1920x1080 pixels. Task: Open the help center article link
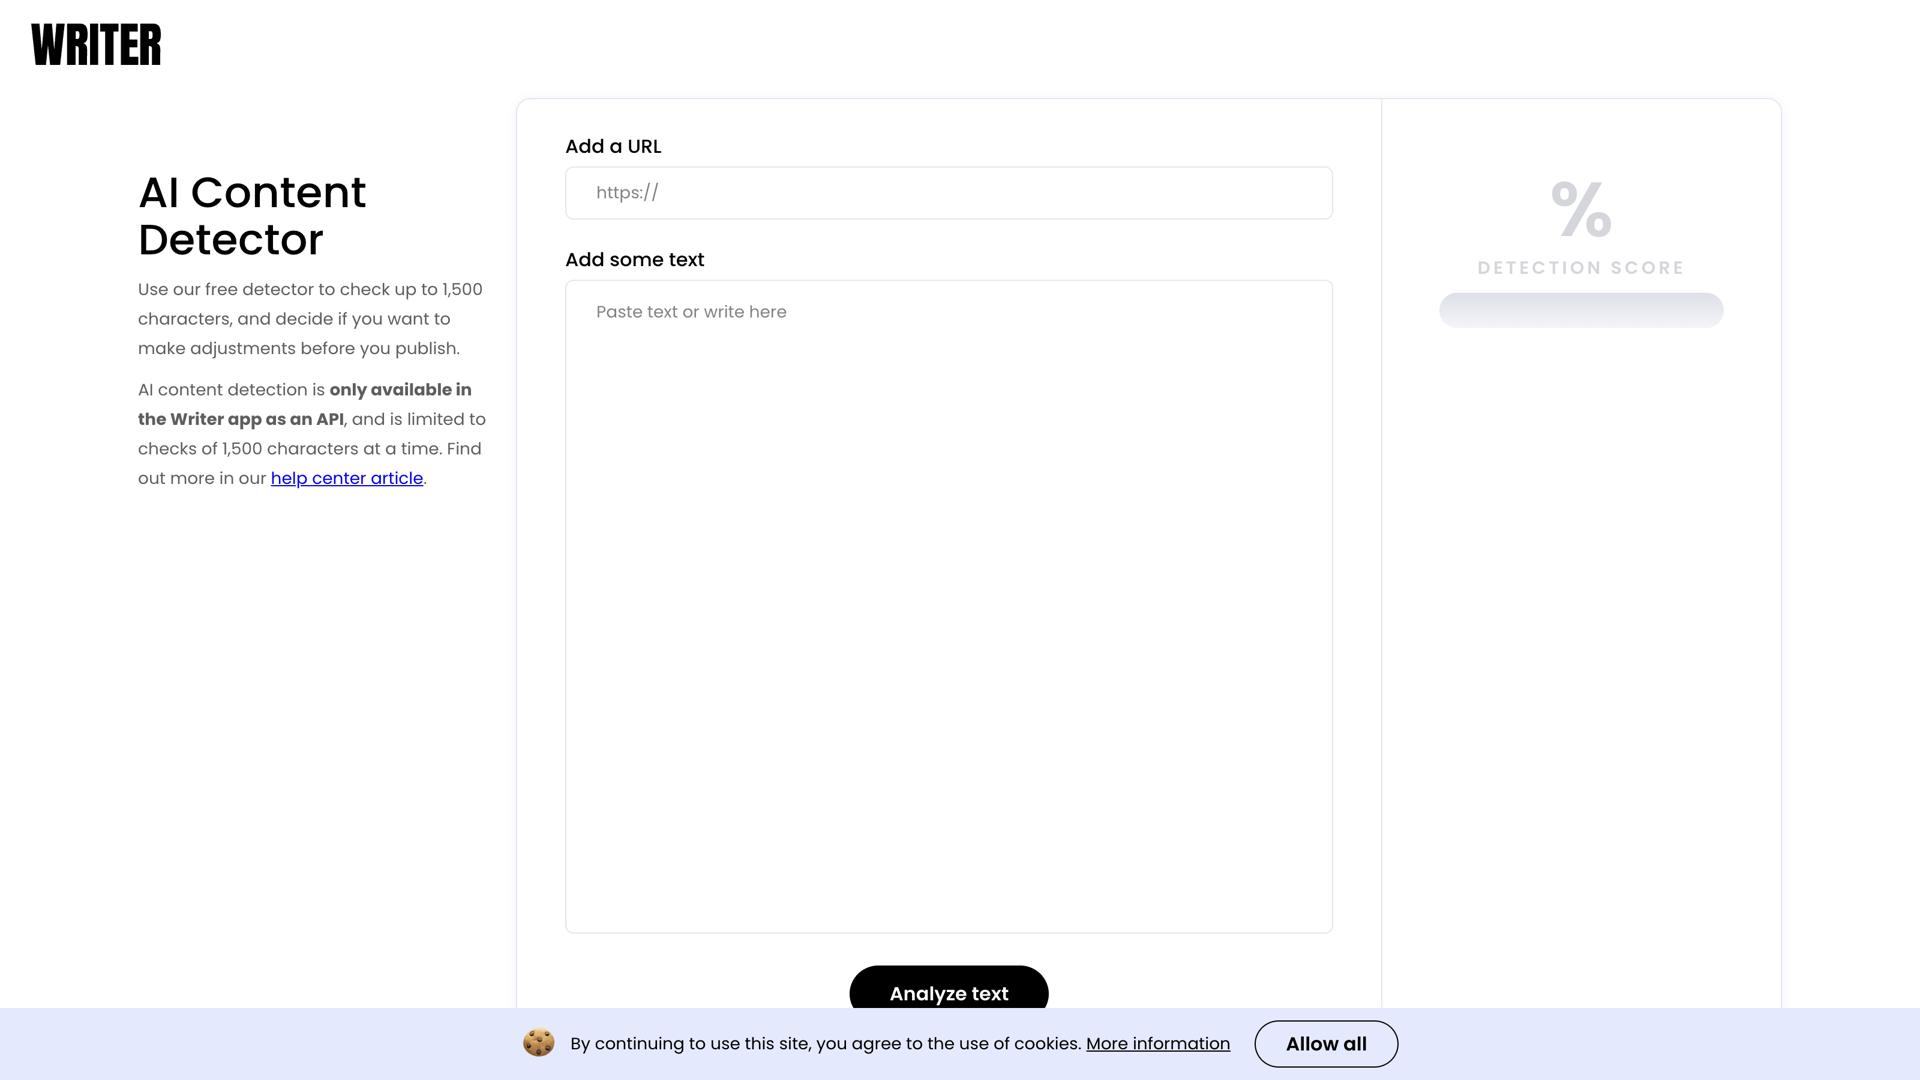tap(346, 478)
